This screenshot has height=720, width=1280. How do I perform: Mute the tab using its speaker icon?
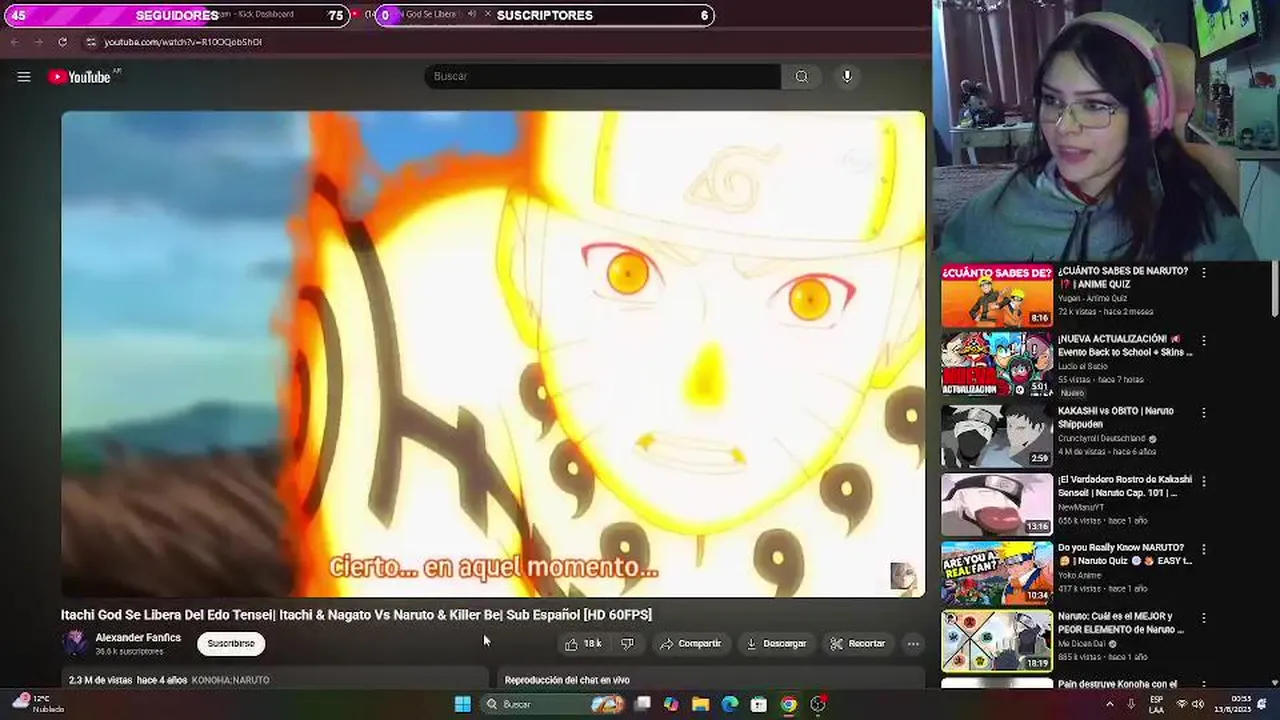[472, 14]
